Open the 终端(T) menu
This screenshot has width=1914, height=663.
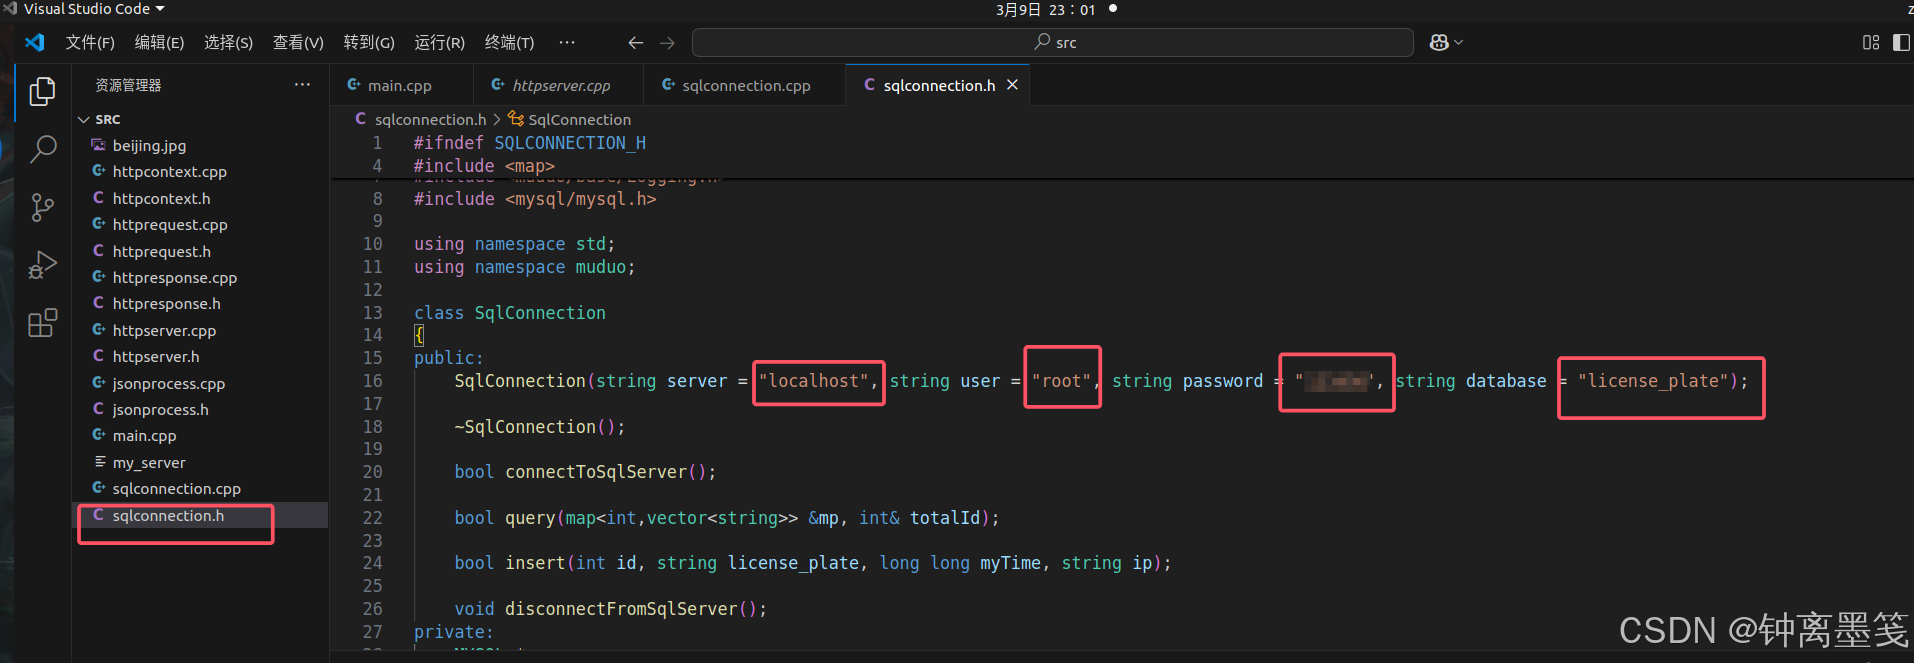point(509,43)
